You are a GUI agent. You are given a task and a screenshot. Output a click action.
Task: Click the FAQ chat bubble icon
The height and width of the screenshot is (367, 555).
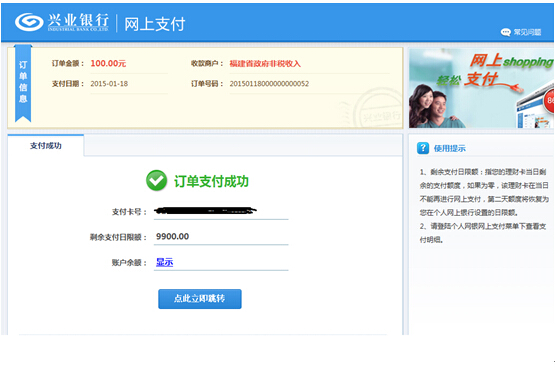(505, 32)
